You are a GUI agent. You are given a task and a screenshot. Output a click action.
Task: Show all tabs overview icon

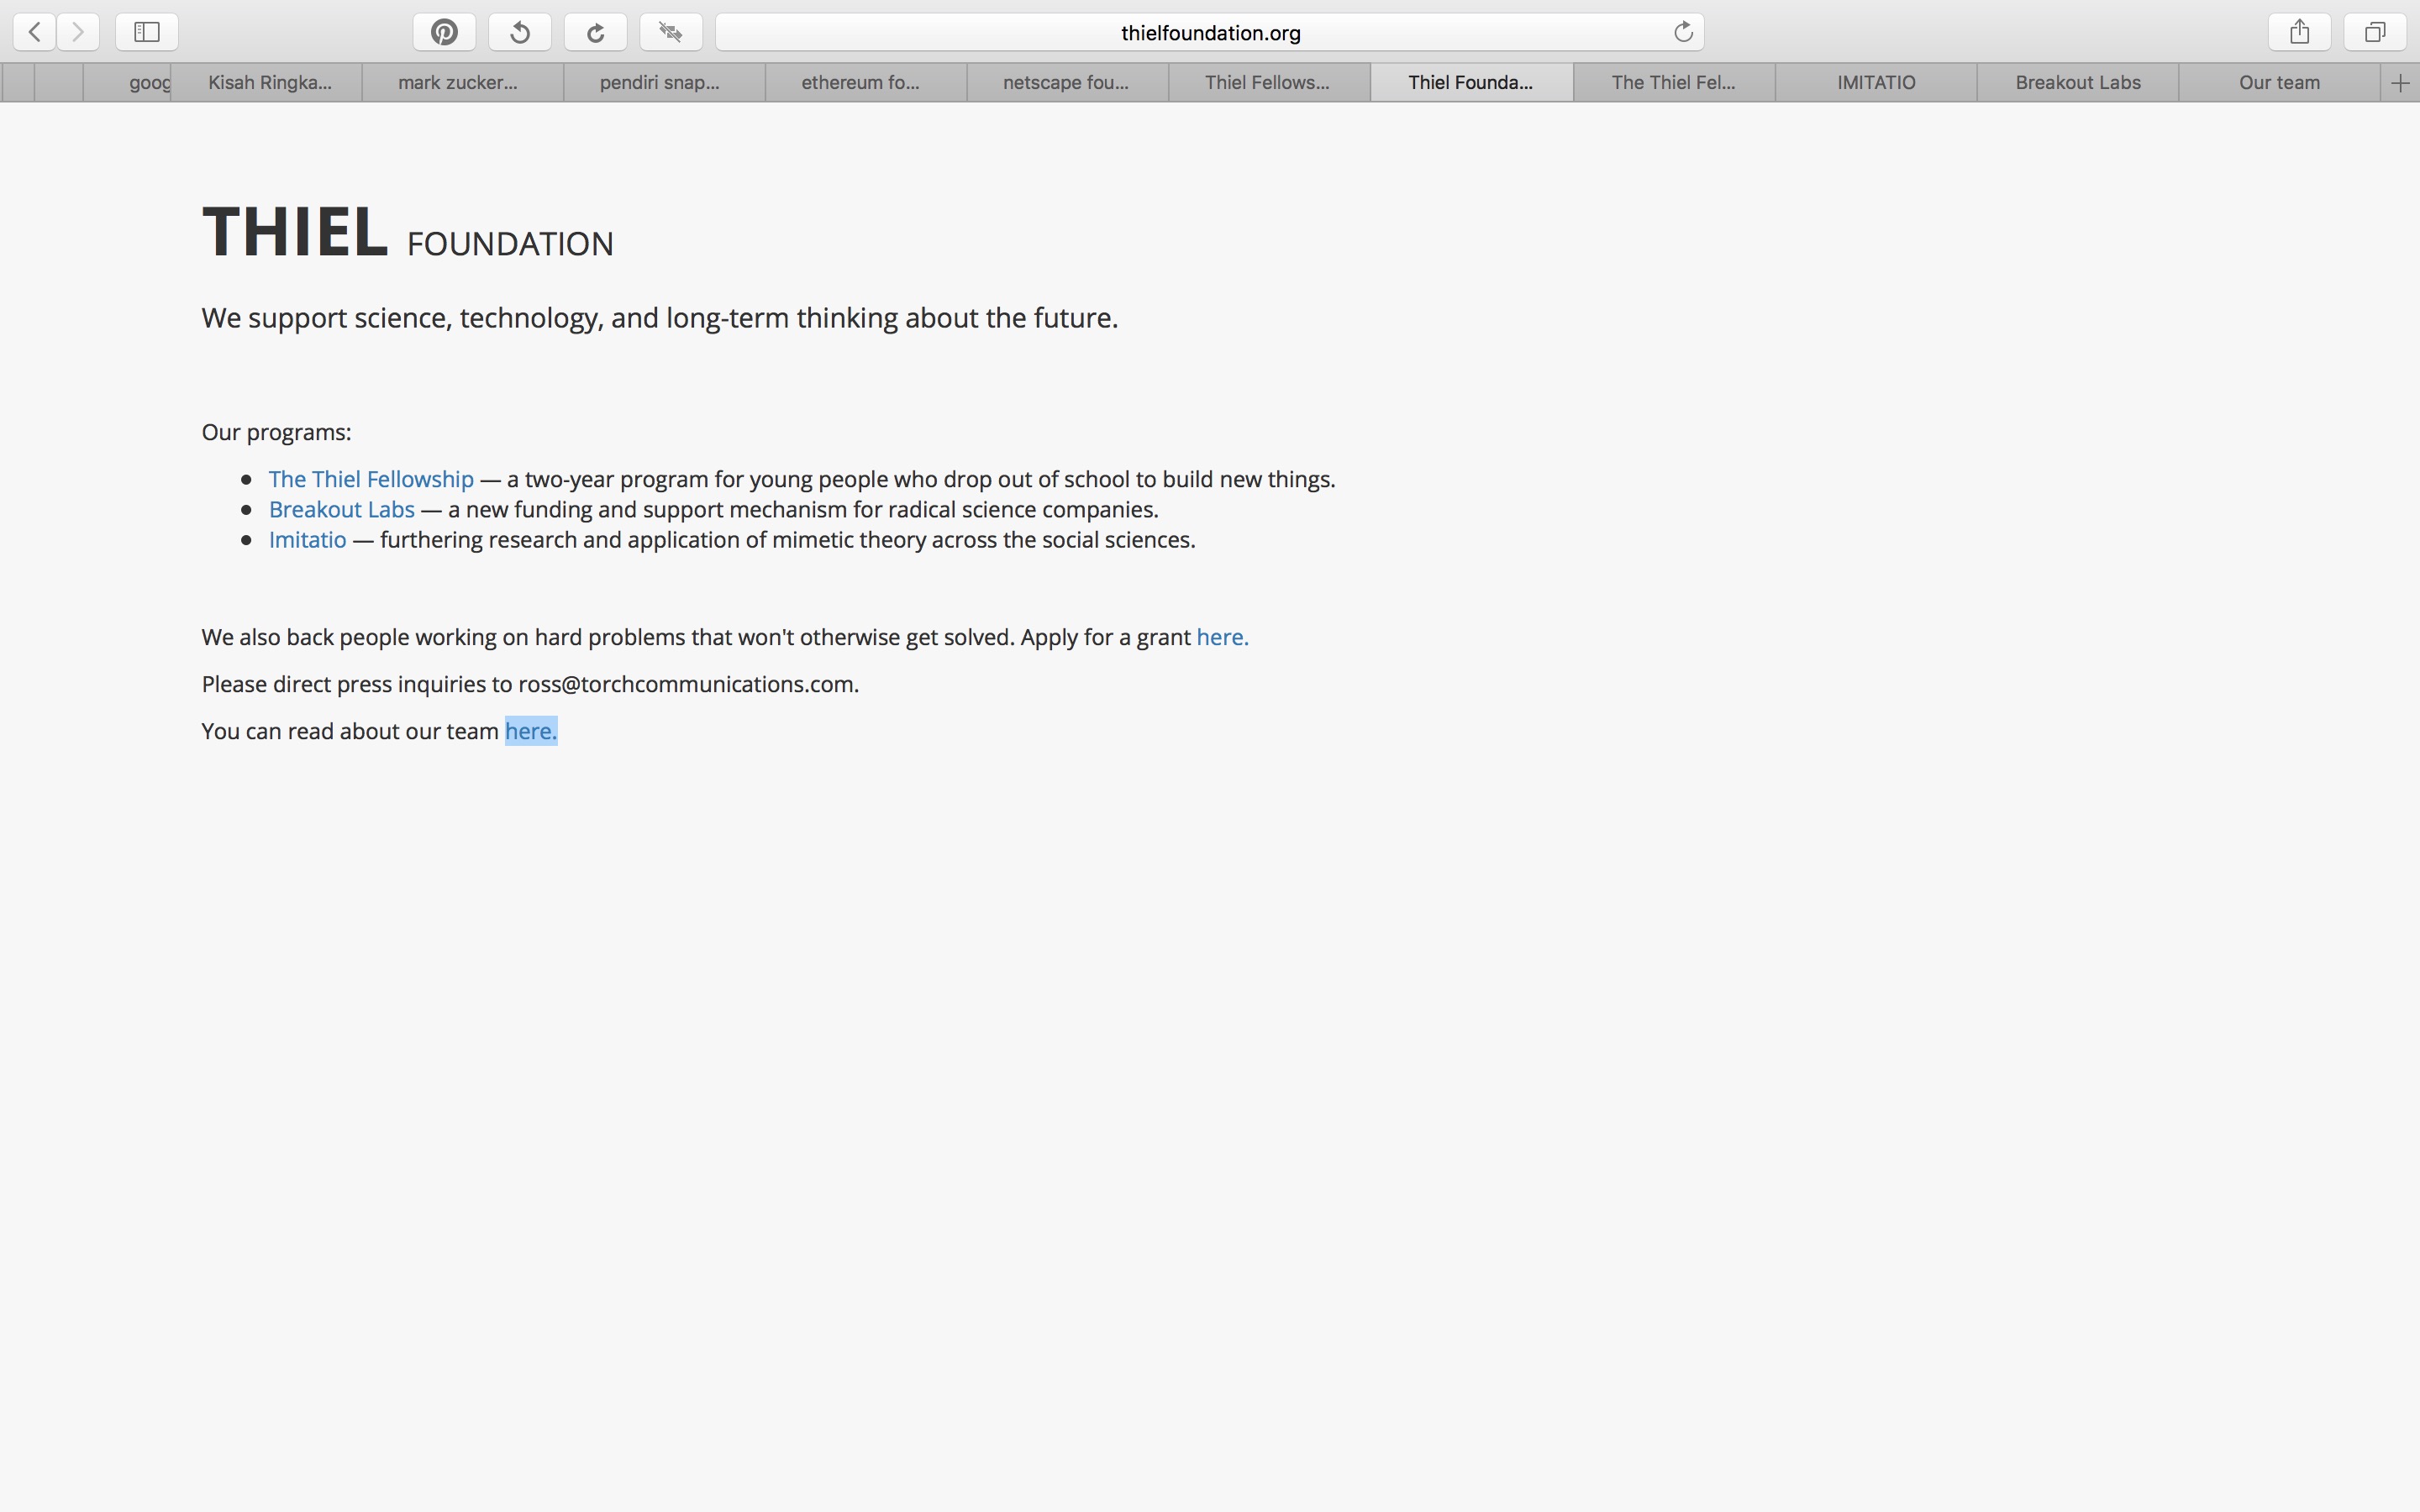tap(2375, 32)
